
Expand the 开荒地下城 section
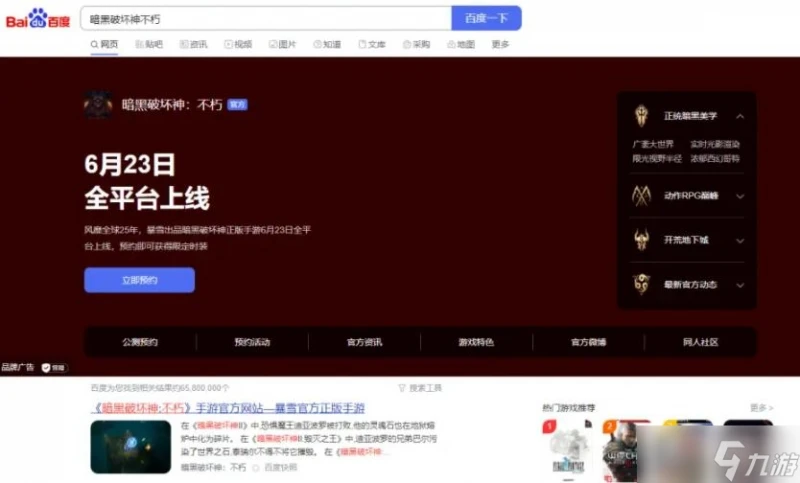pyautogui.click(x=740, y=240)
